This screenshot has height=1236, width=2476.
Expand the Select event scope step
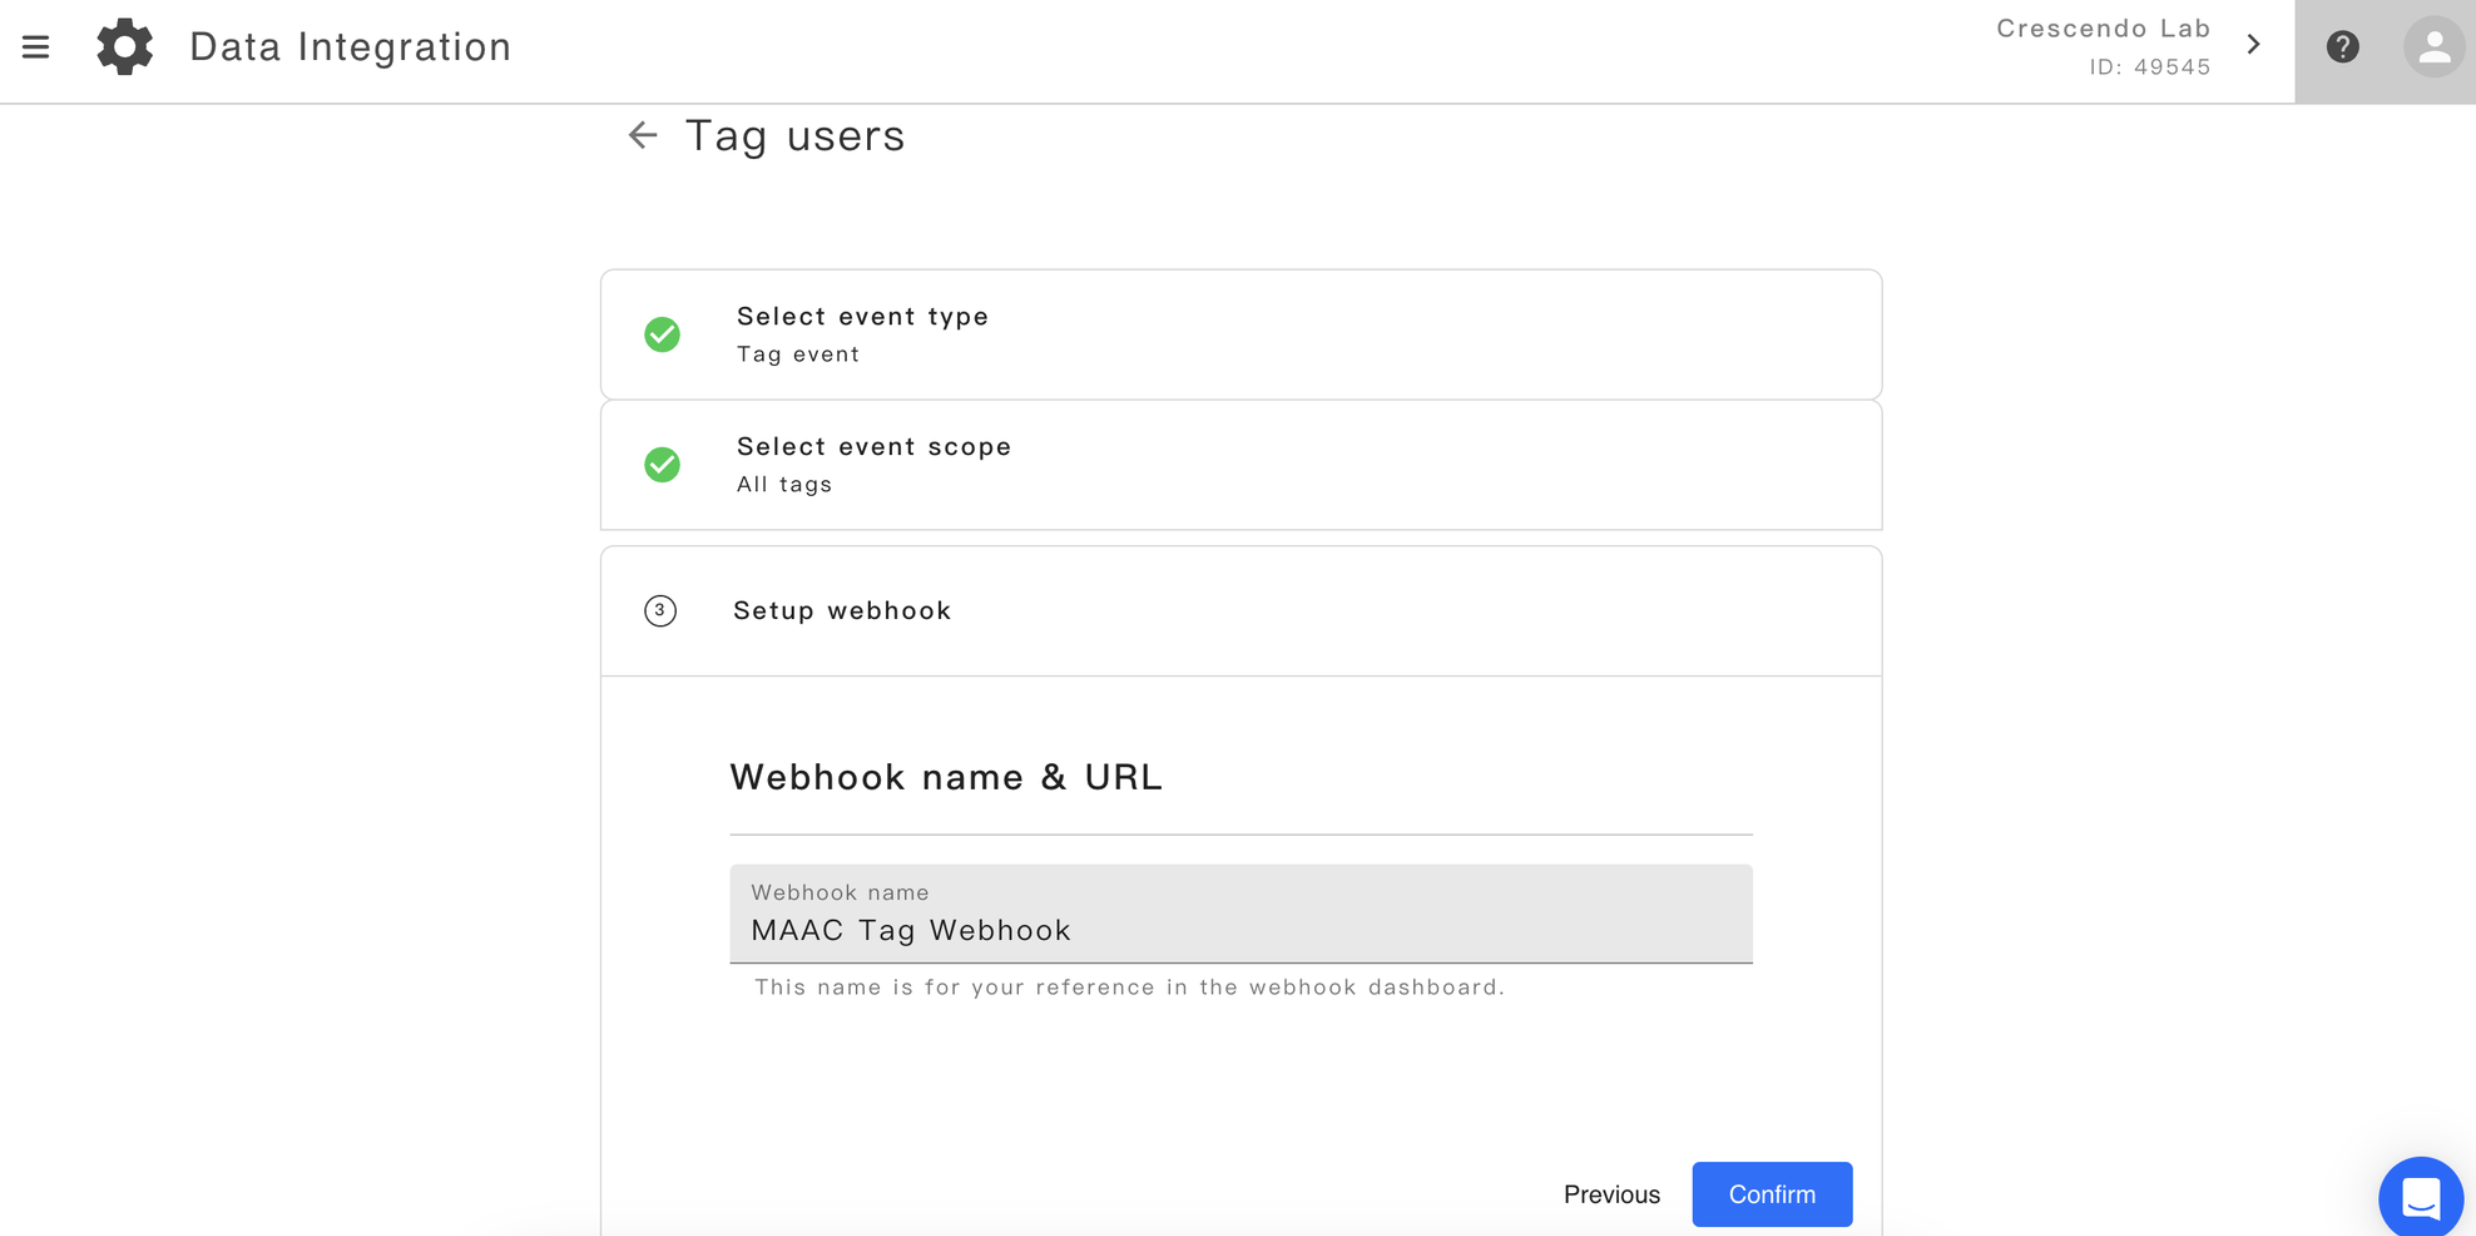pos(1241,465)
